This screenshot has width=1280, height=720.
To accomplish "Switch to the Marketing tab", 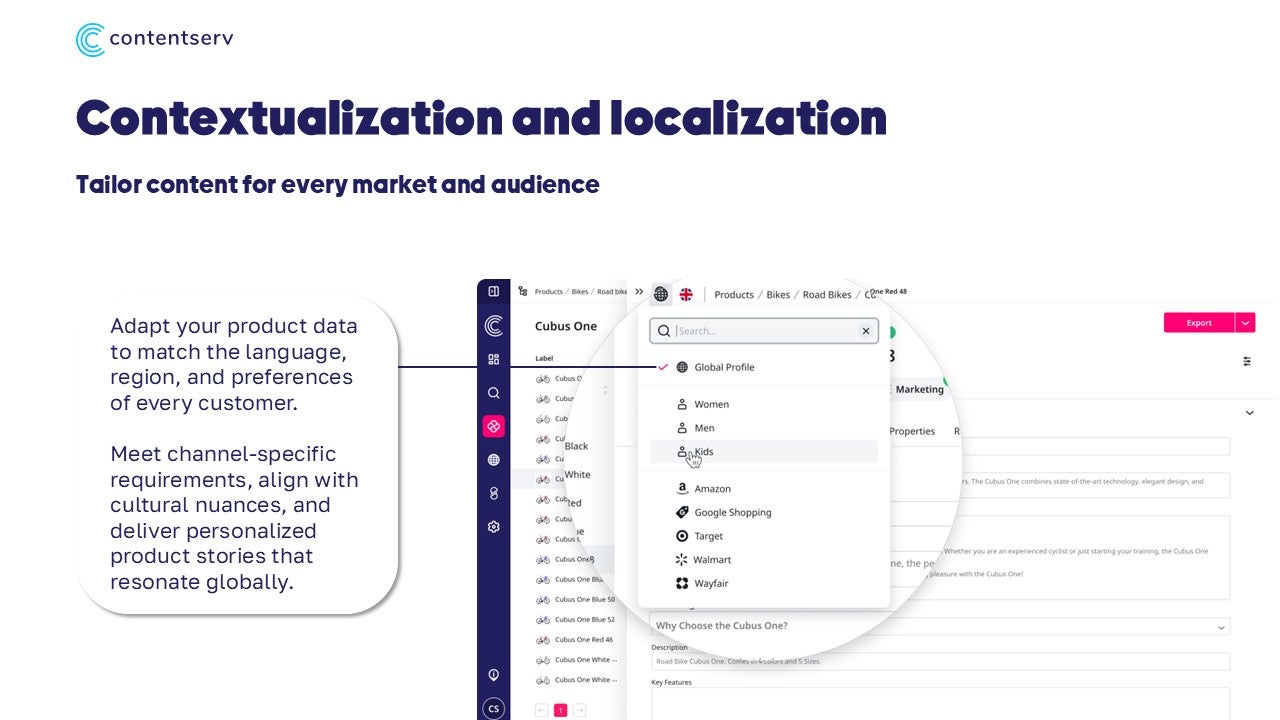I will pyautogui.click(x=919, y=389).
